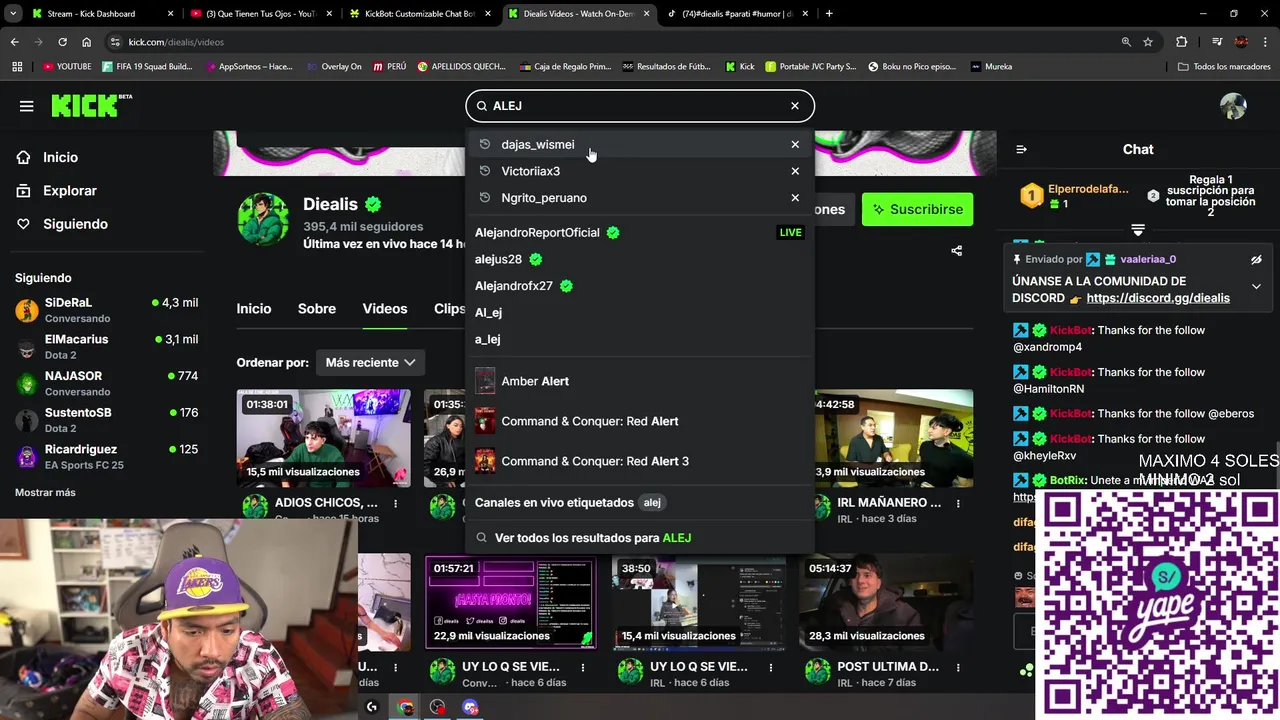Viewport: 1280px width, 720px height.
Task: Click the Kick logo
Action: tap(91, 105)
